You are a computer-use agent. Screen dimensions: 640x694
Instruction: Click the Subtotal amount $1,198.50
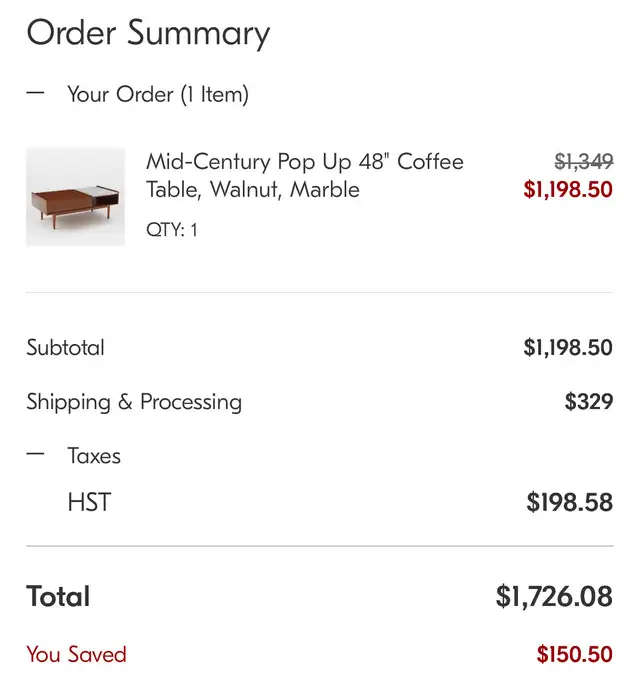pos(568,347)
